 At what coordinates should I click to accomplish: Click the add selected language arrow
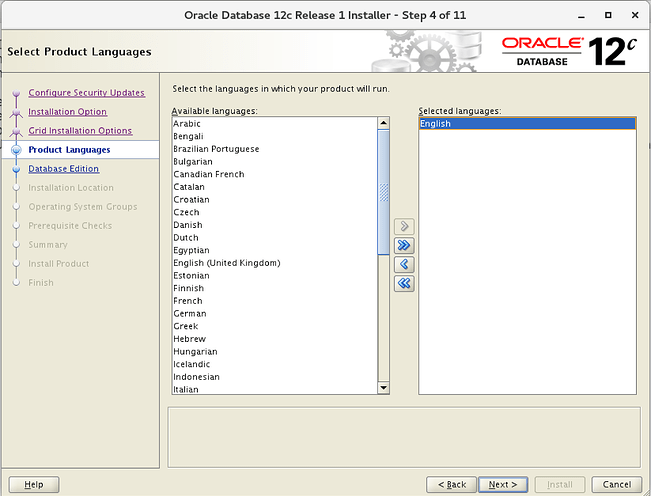404,226
